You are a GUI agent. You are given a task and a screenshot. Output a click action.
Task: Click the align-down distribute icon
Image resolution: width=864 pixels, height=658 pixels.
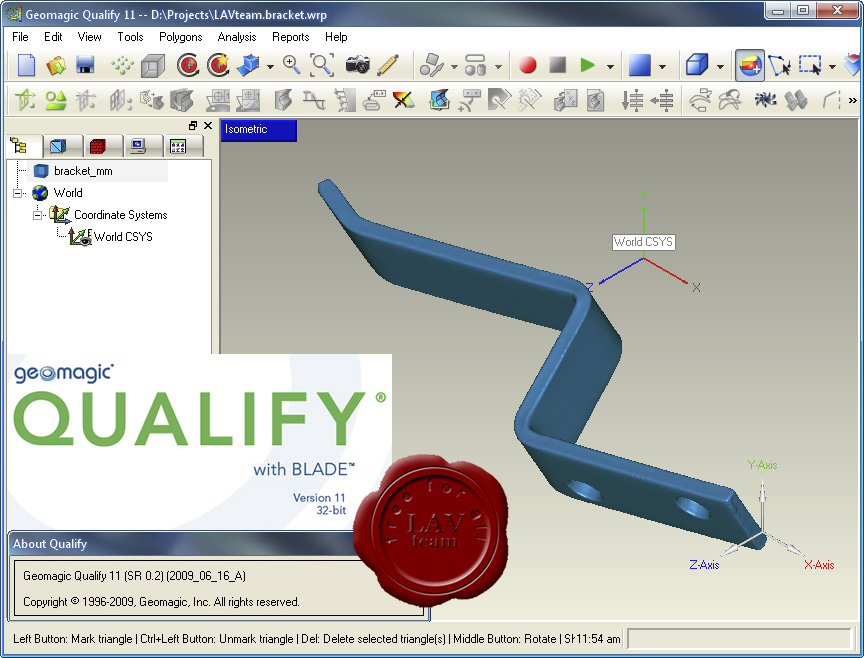point(632,100)
